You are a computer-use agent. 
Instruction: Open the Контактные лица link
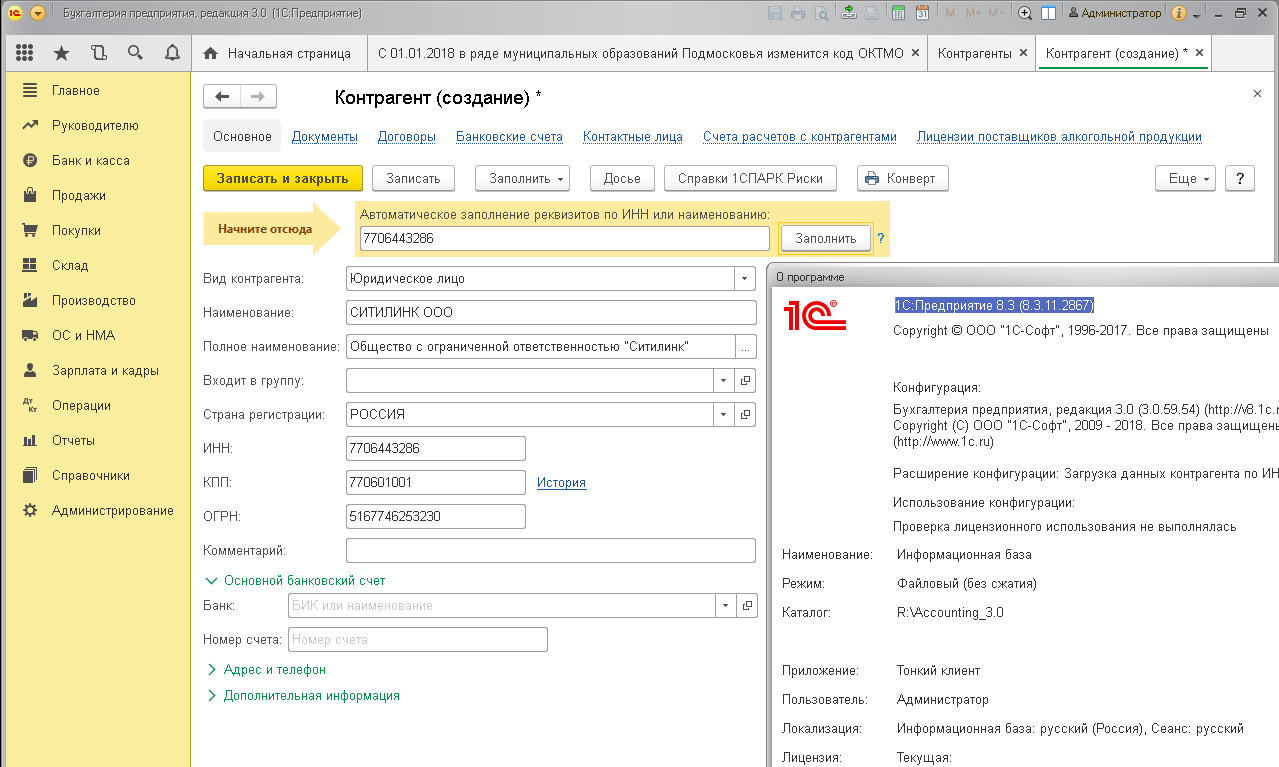(633, 137)
